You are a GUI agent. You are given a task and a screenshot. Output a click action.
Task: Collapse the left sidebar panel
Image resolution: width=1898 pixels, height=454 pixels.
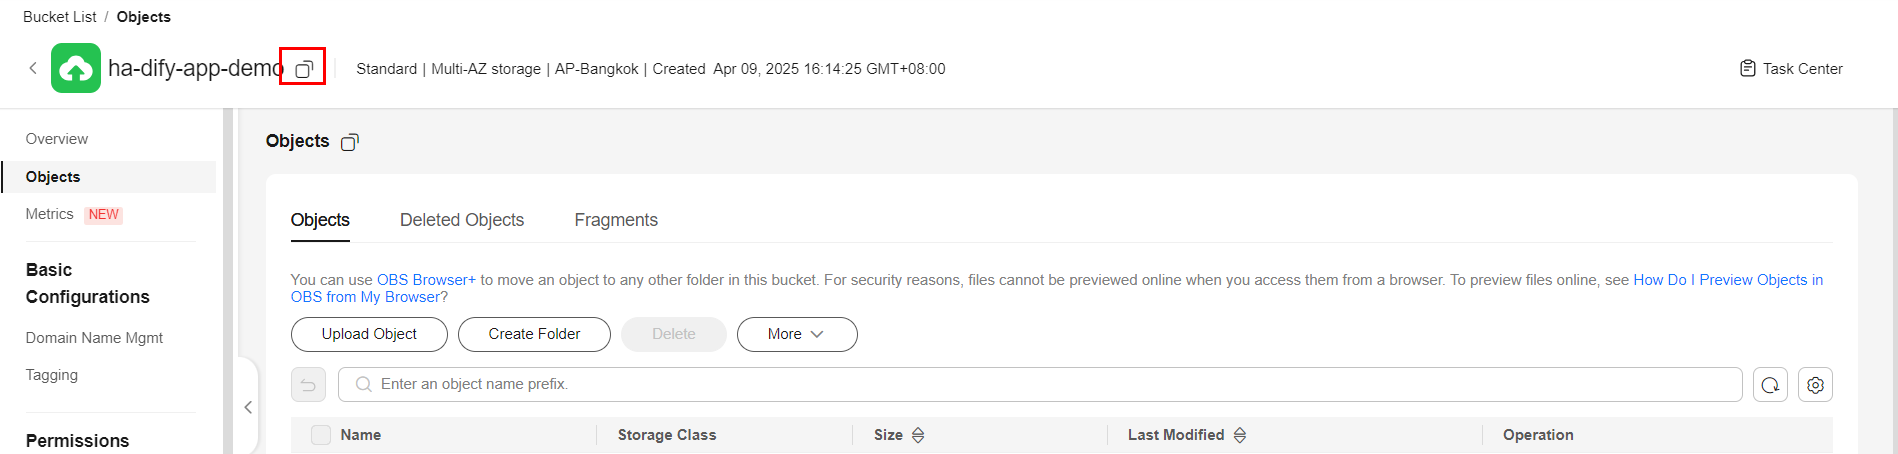(x=248, y=407)
